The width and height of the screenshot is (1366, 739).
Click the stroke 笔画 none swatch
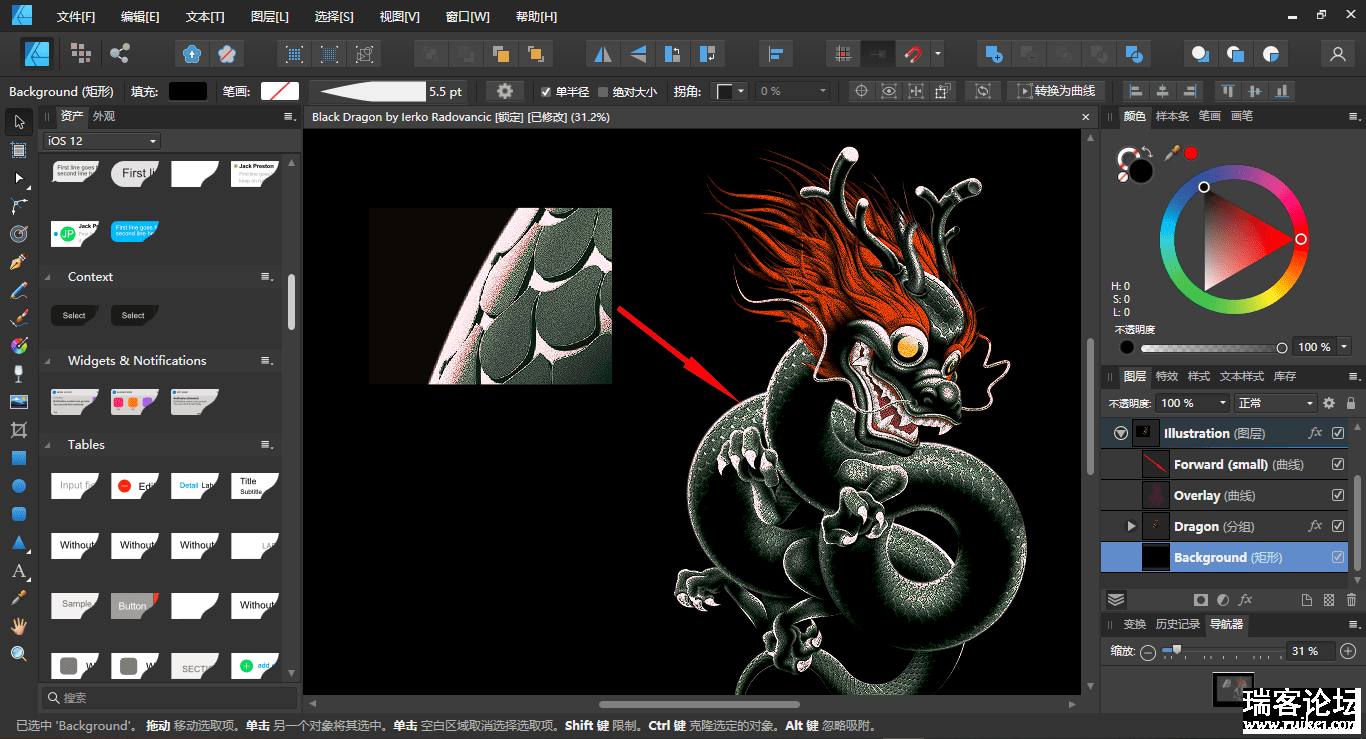pyautogui.click(x=280, y=91)
